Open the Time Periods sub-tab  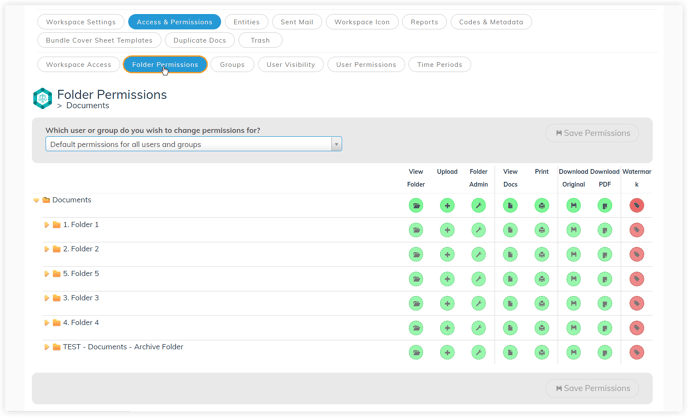(440, 65)
